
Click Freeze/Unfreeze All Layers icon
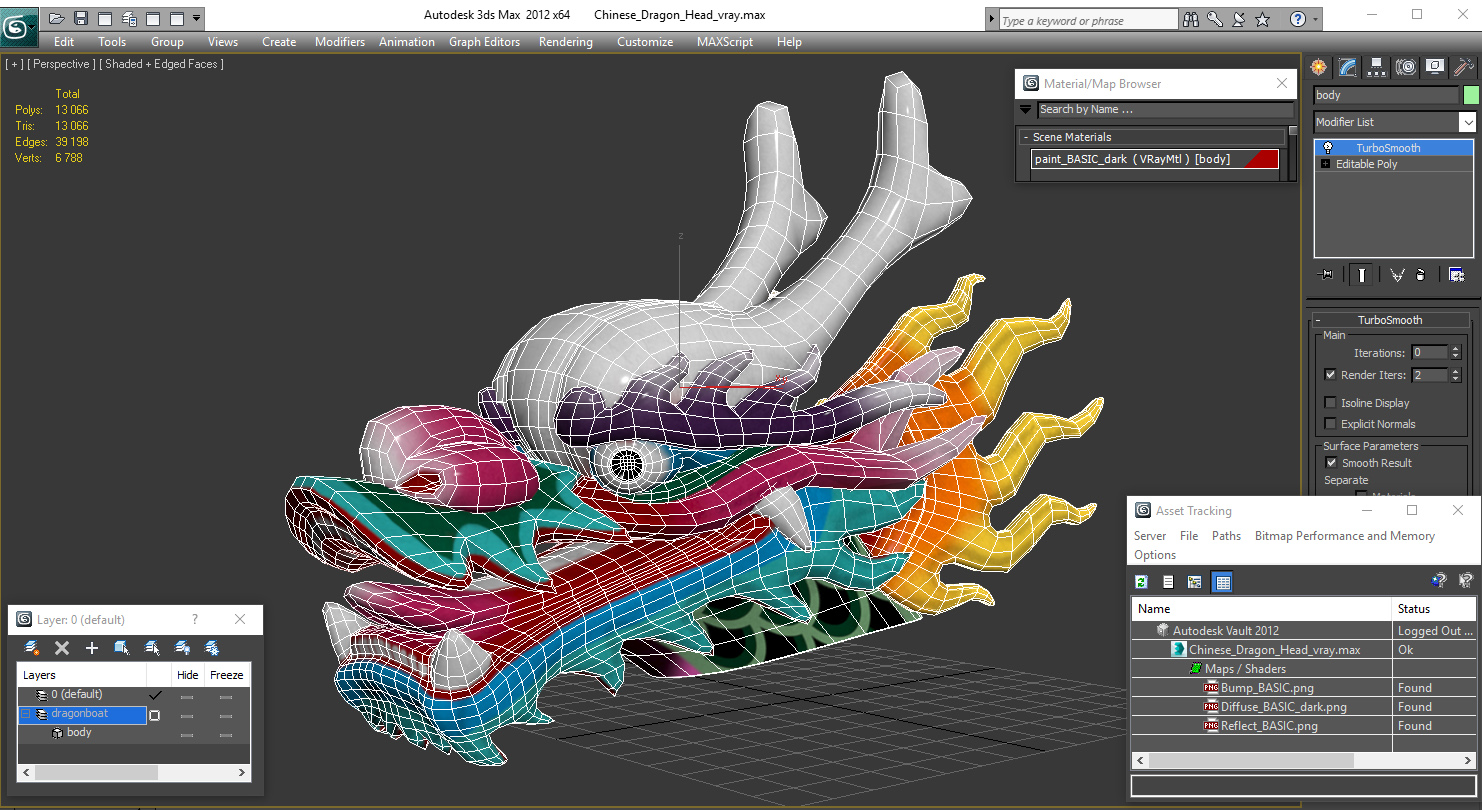(x=212, y=648)
